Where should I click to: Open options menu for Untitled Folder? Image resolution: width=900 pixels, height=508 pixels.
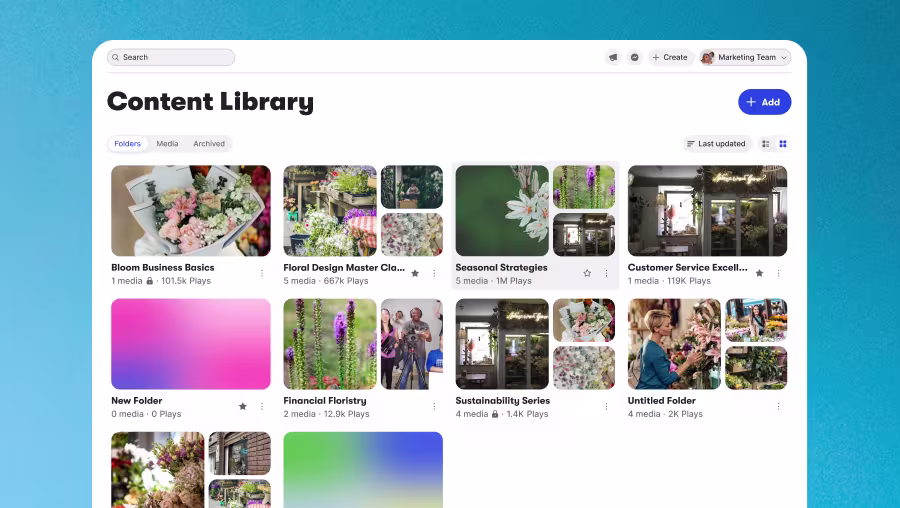pyautogui.click(x=778, y=406)
